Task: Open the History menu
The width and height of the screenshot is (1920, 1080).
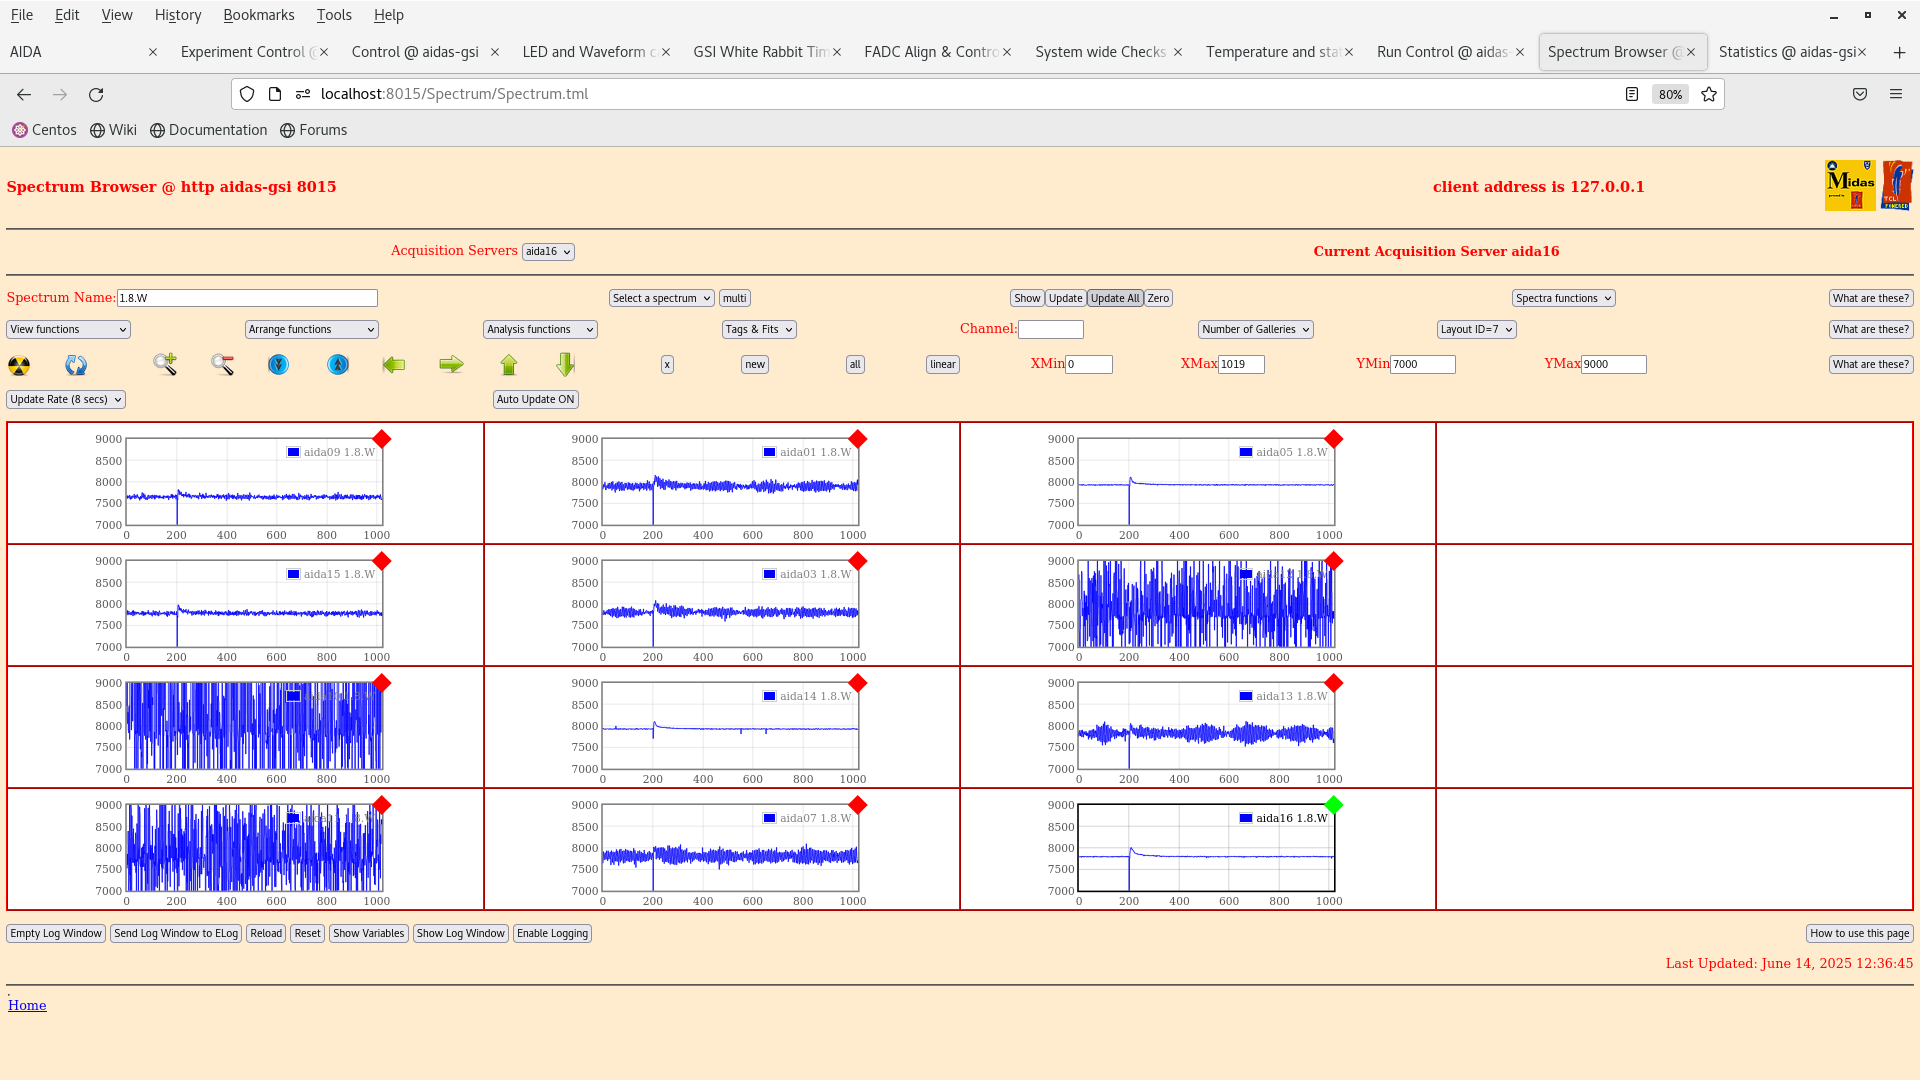Action: point(178,15)
